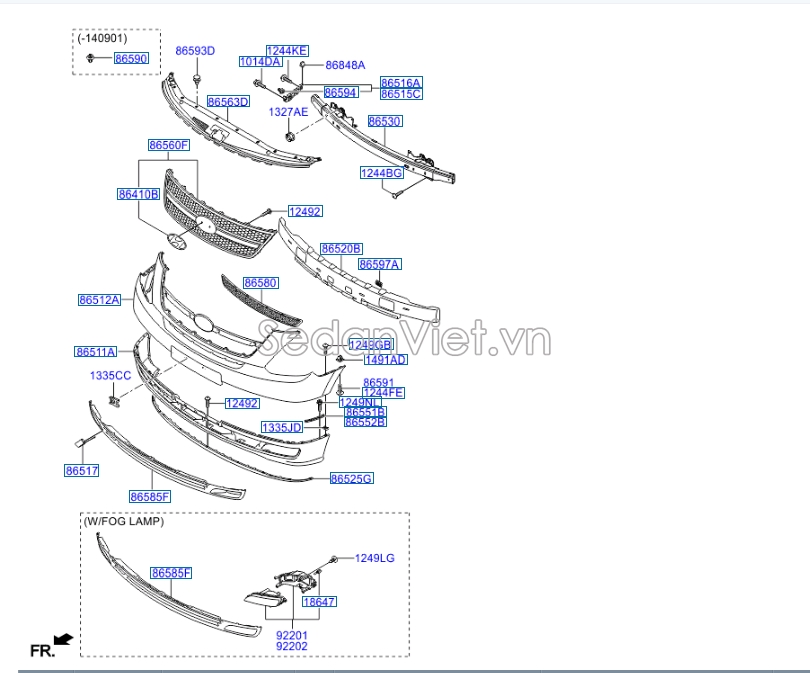Open part number 86525G

[x=352, y=479]
